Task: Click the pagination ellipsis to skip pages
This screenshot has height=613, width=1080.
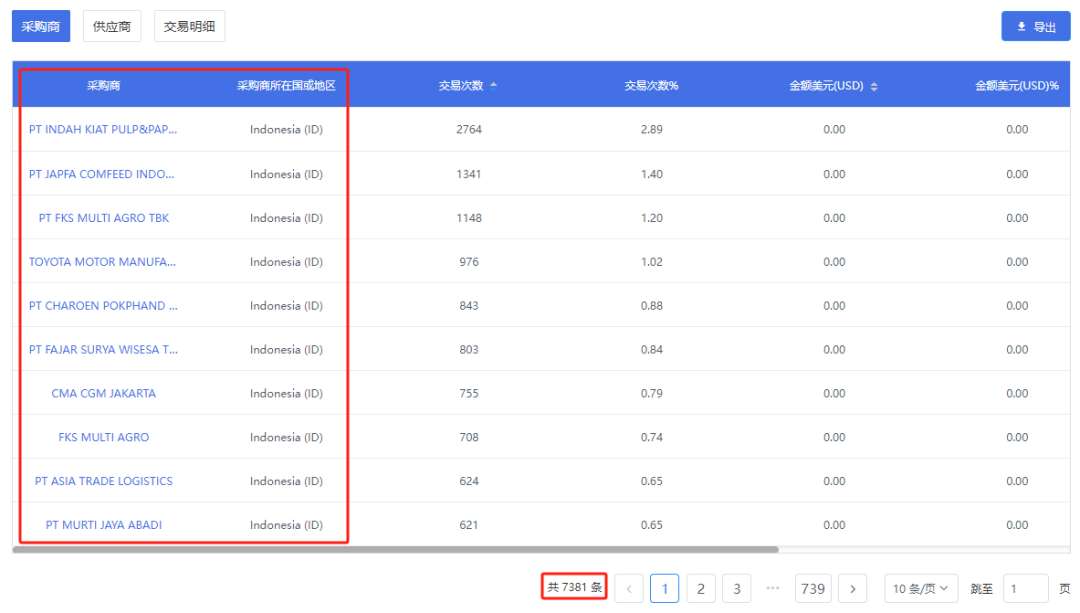Action: tap(773, 588)
